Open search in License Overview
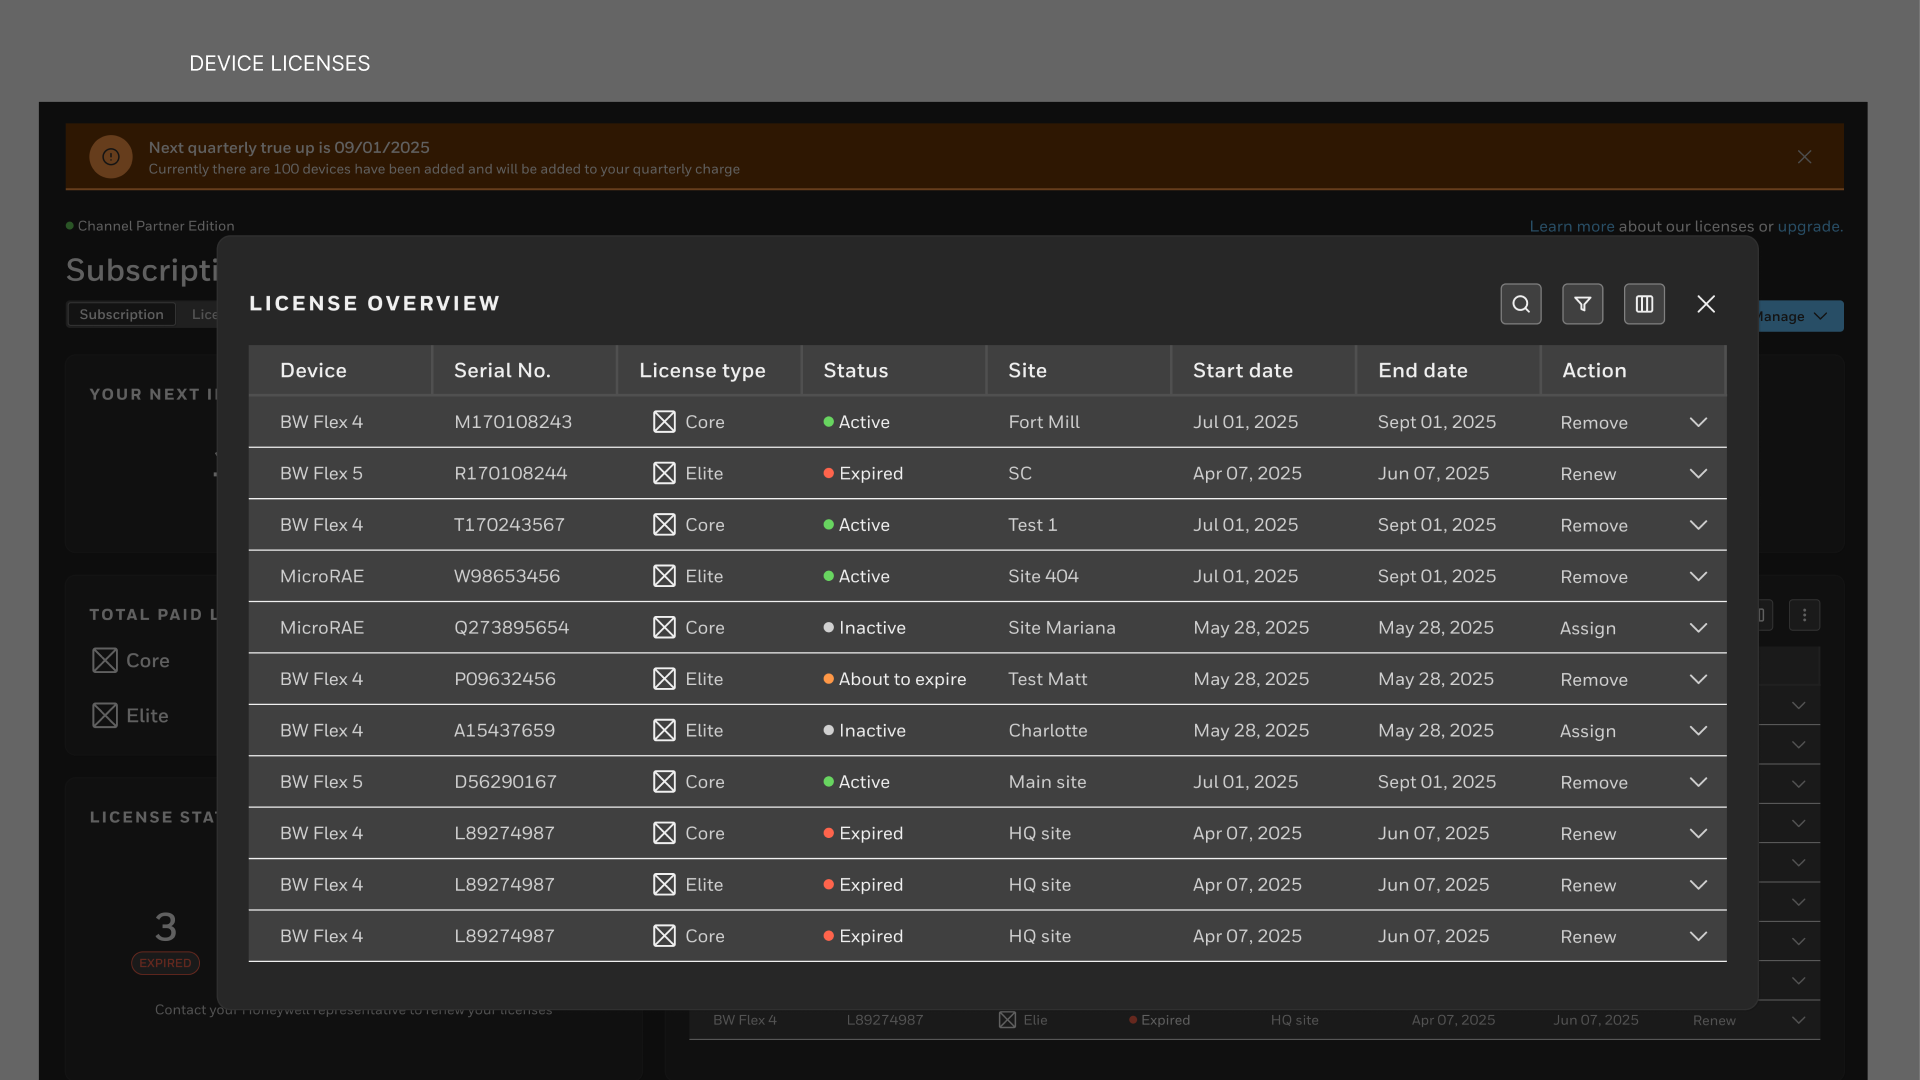The width and height of the screenshot is (1920, 1080). pos(1521,304)
